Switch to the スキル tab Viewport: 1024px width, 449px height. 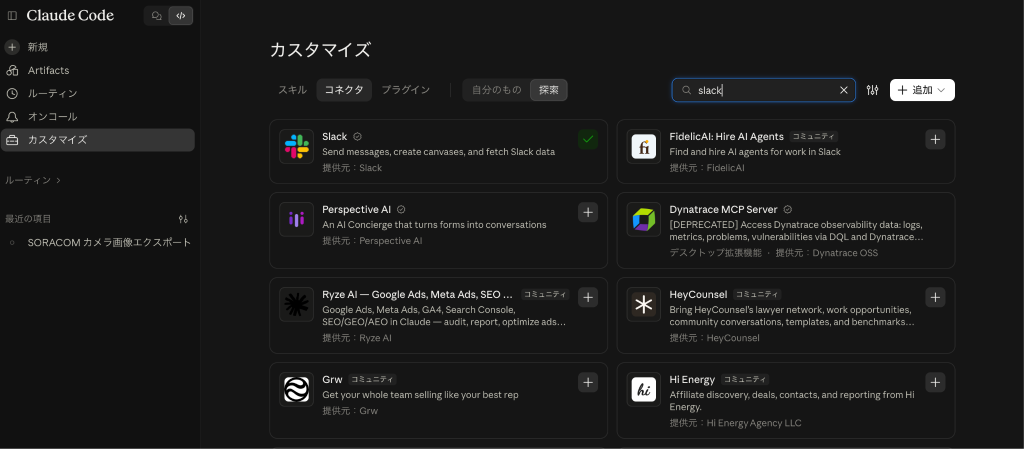[293, 90]
